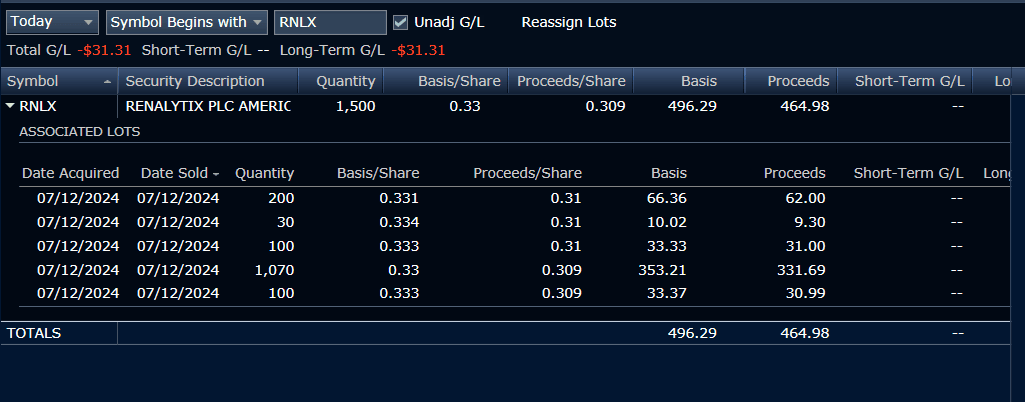Open the Today date range dropdown

[x=53, y=22]
